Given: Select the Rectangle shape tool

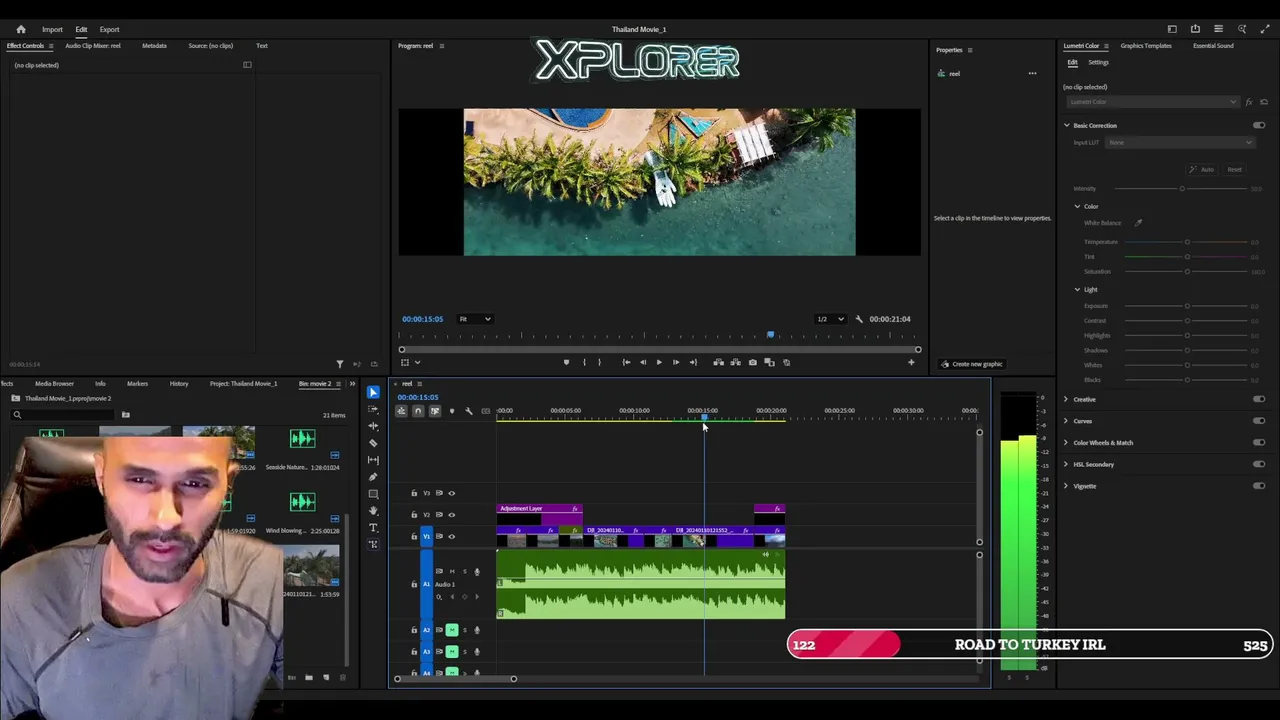Looking at the screenshot, I should (373, 494).
